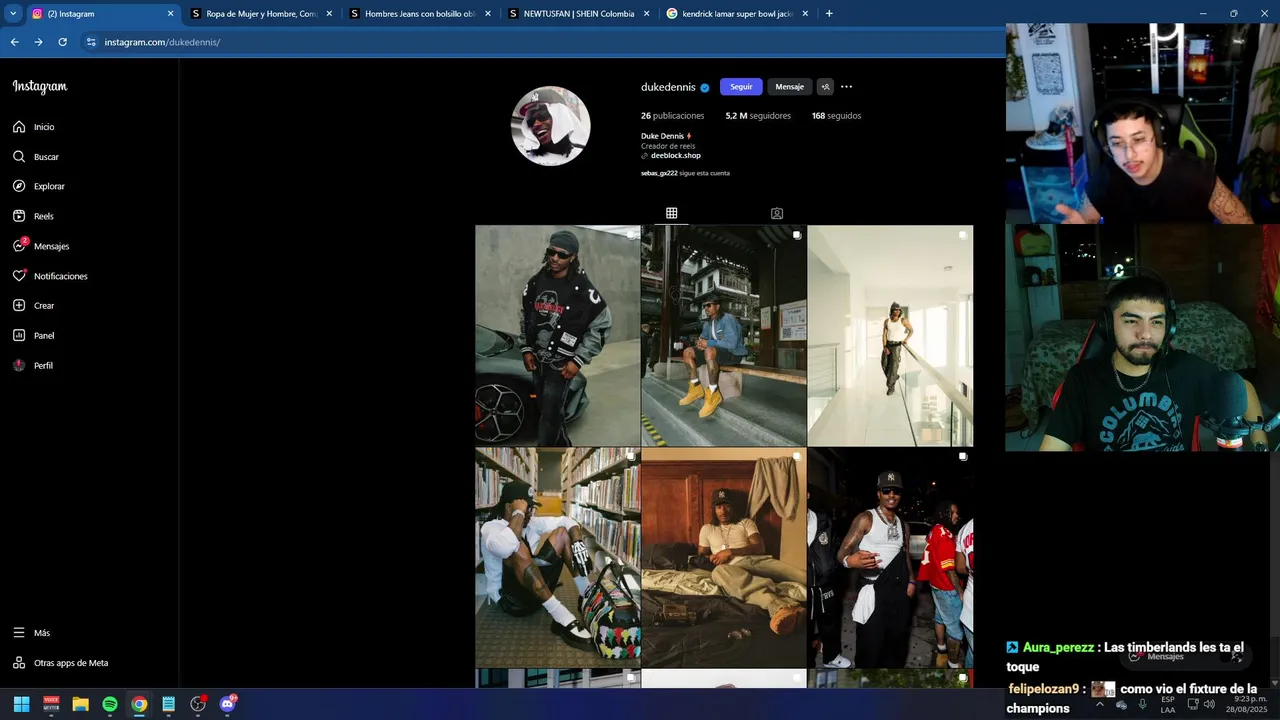
Task: Open the library bookshelf post
Action: click(x=557, y=557)
